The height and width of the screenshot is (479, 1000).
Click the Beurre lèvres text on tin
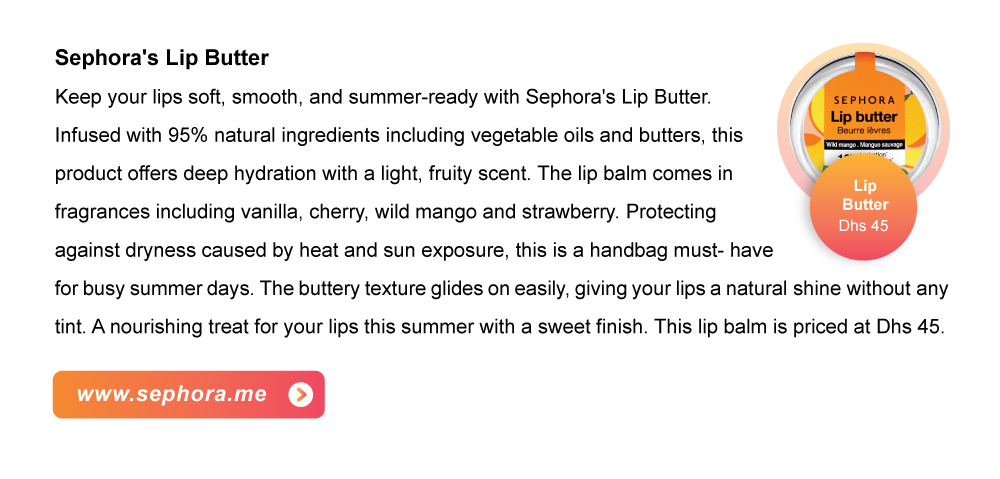pyautogui.click(x=864, y=130)
